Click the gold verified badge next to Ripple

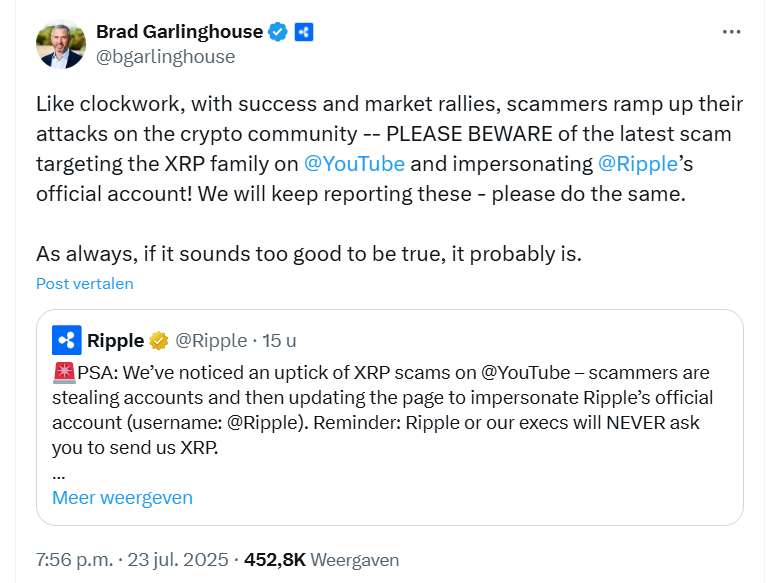coord(158,341)
